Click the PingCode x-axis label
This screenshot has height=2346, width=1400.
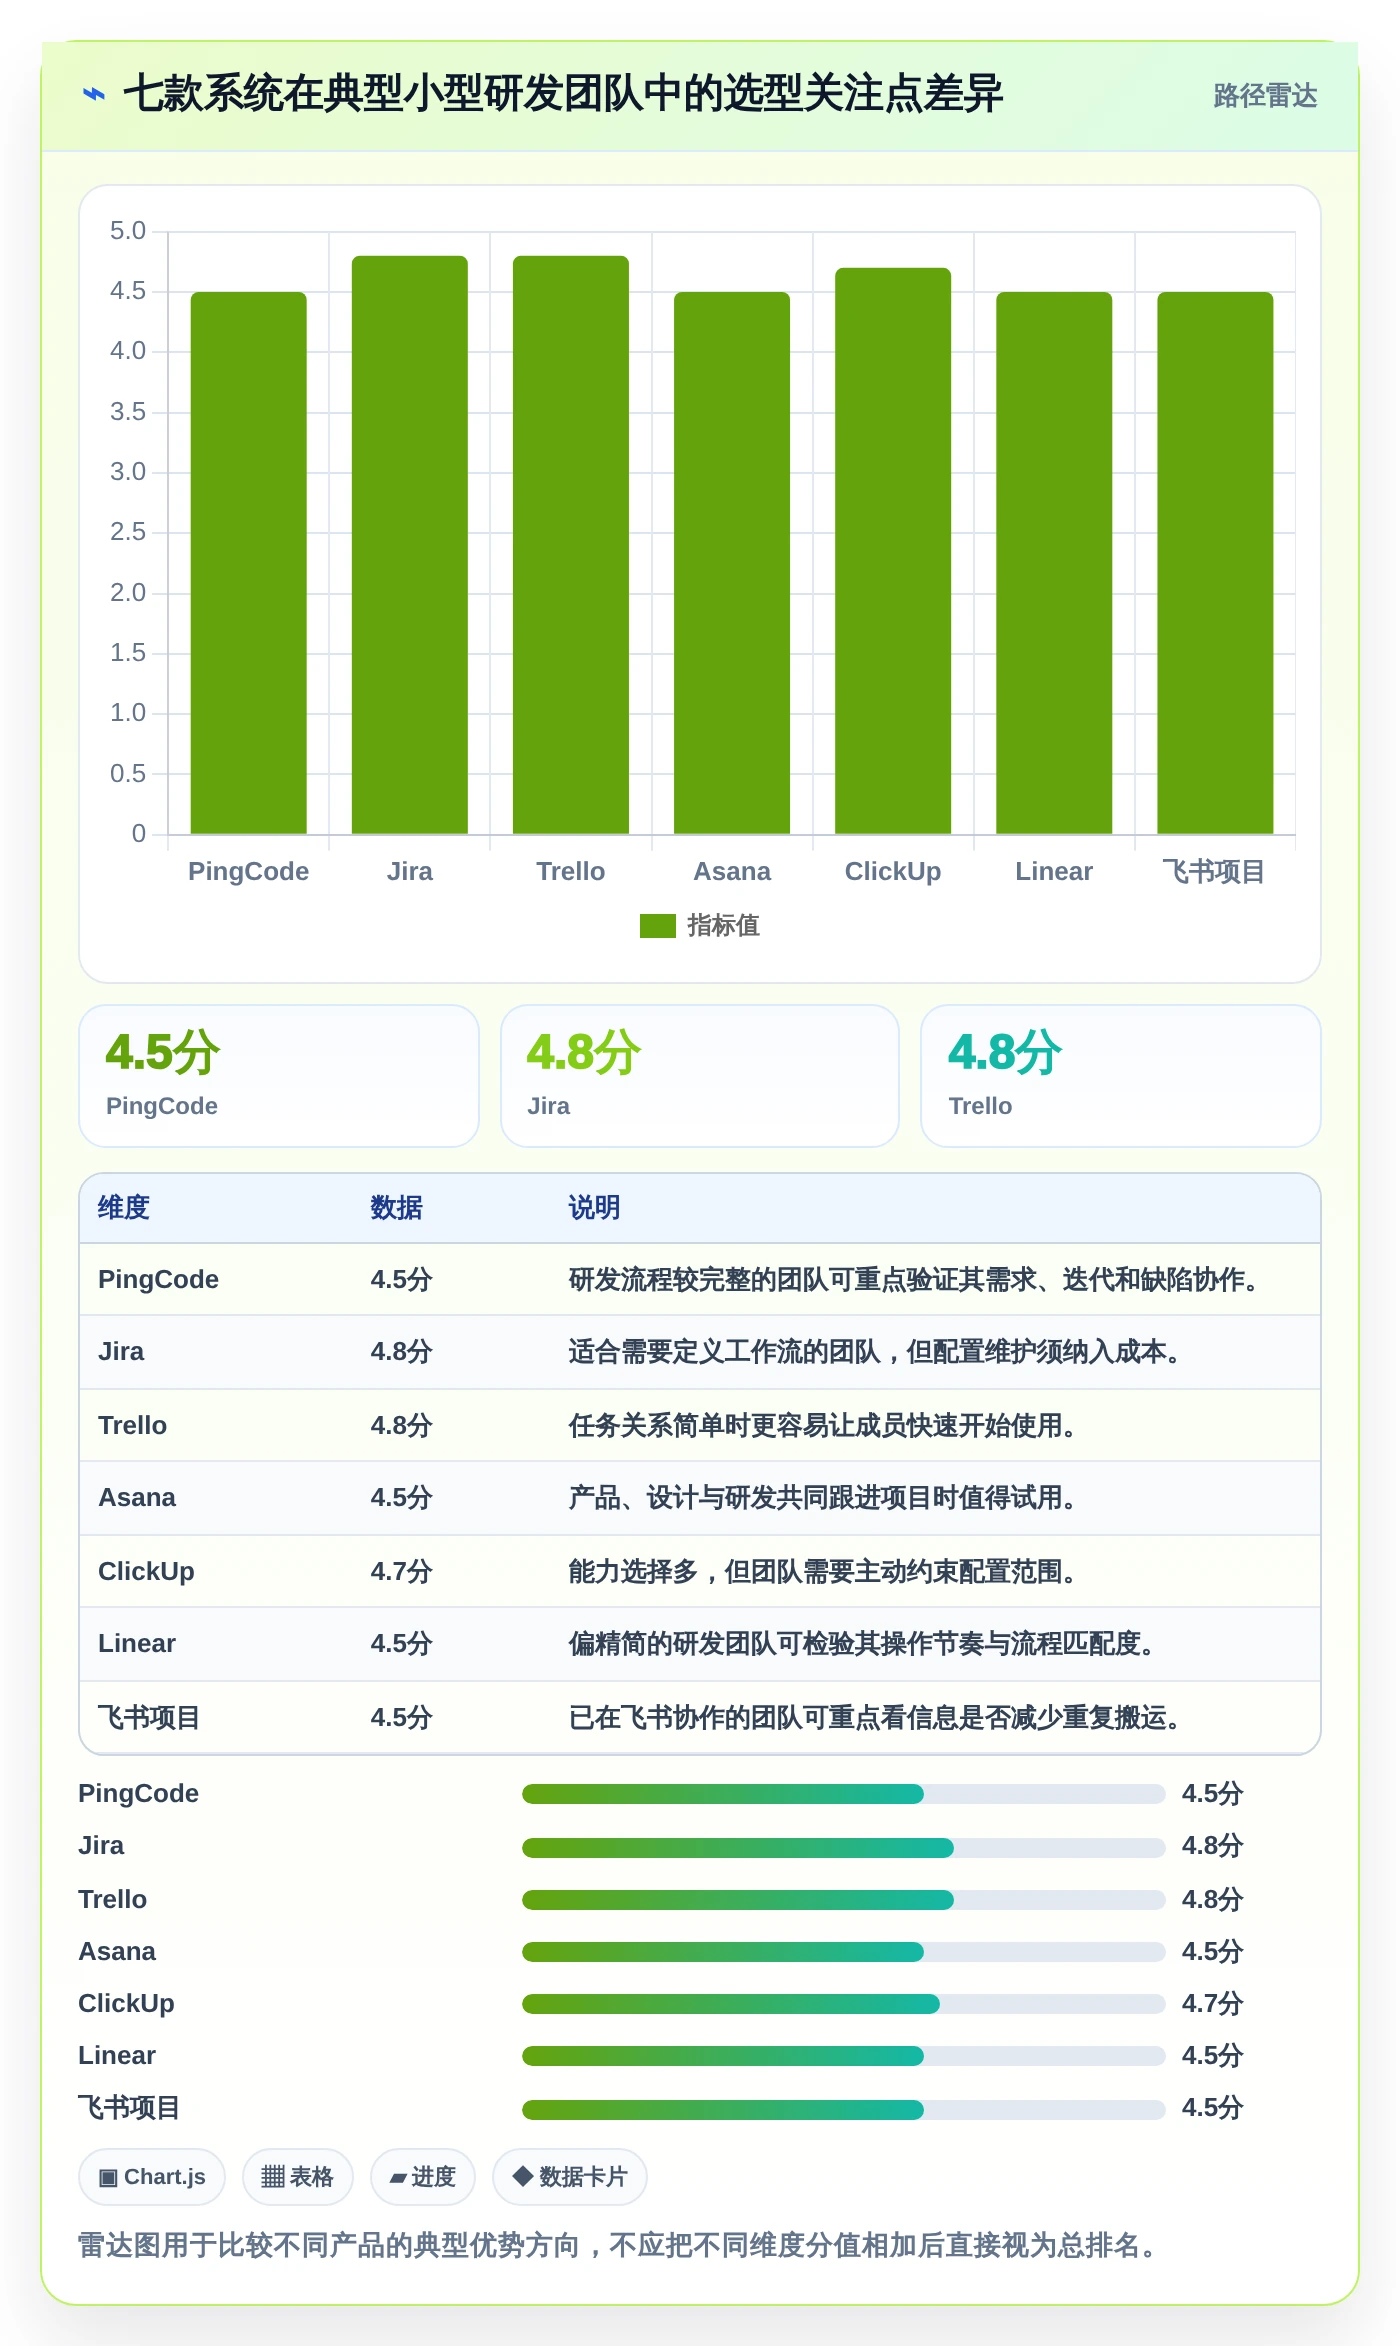(249, 871)
